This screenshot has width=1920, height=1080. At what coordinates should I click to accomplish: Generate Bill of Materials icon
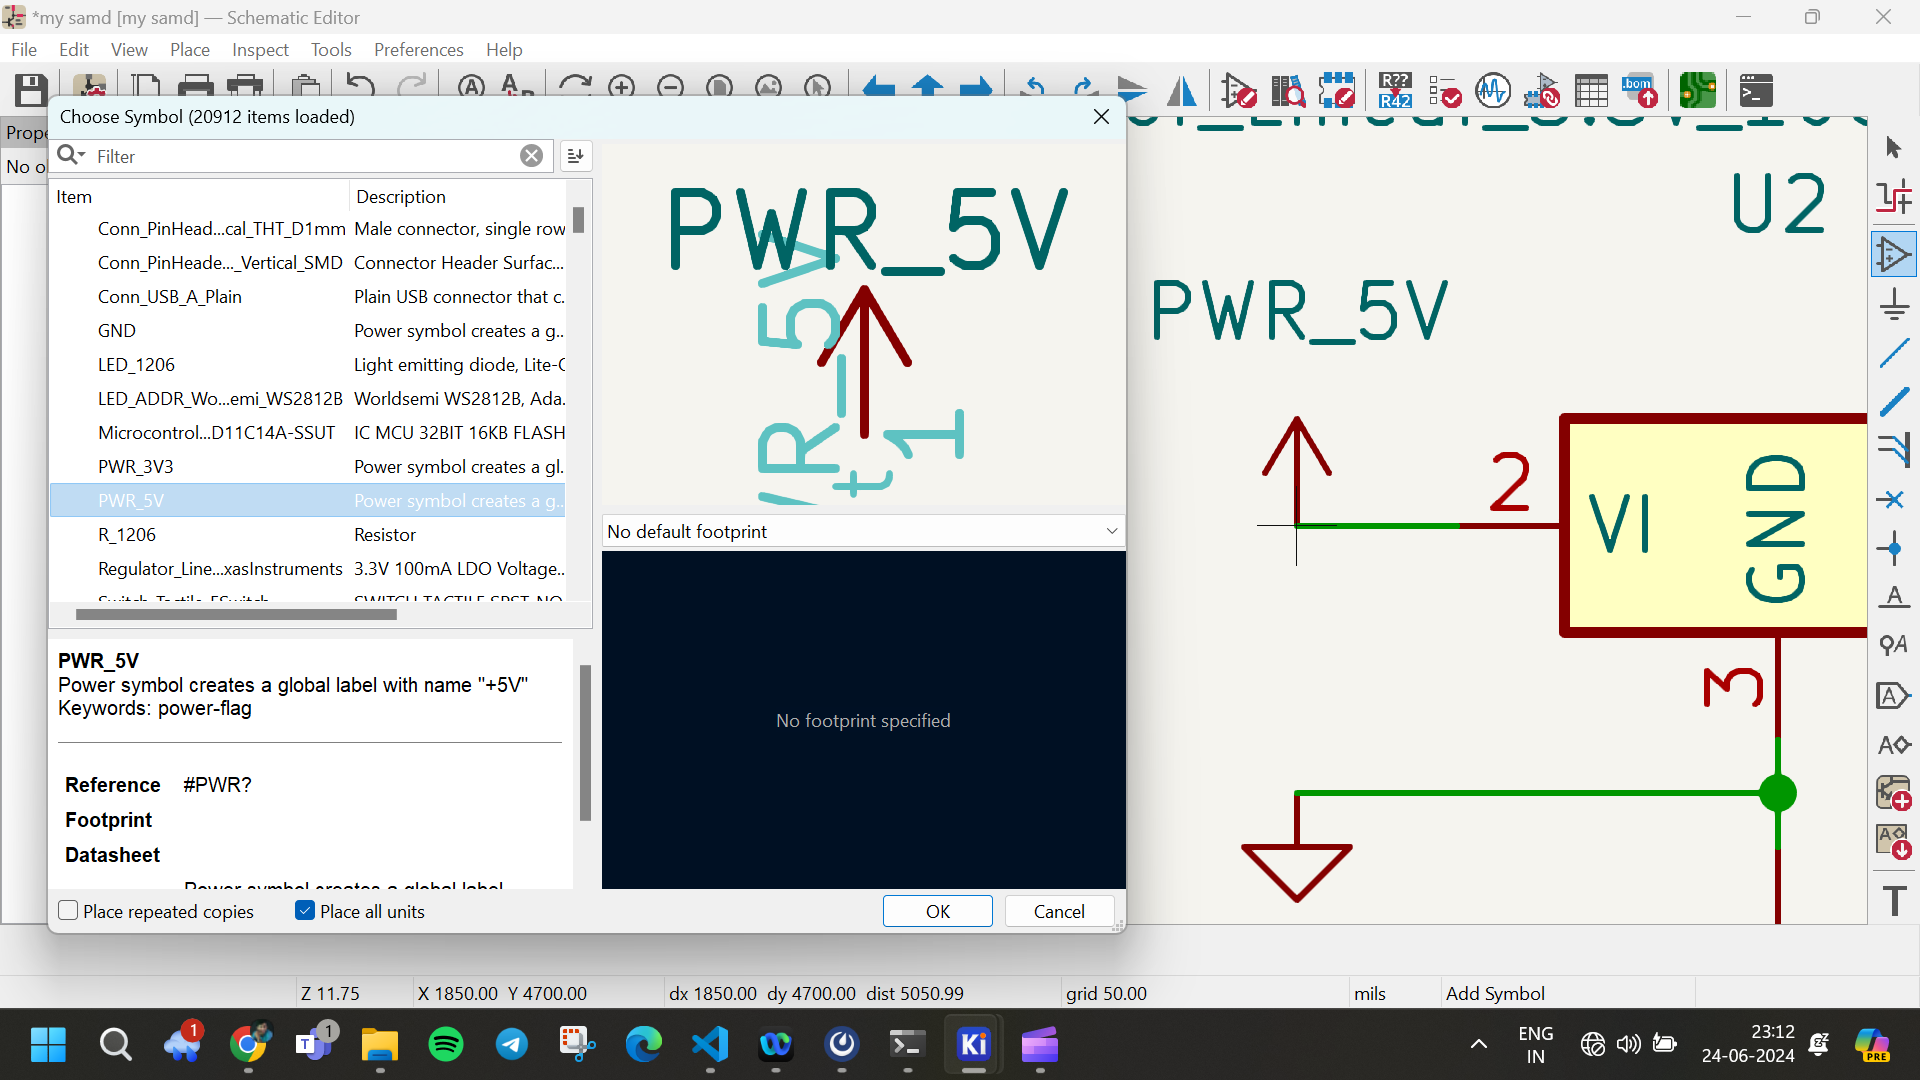click(x=1640, y=90)
